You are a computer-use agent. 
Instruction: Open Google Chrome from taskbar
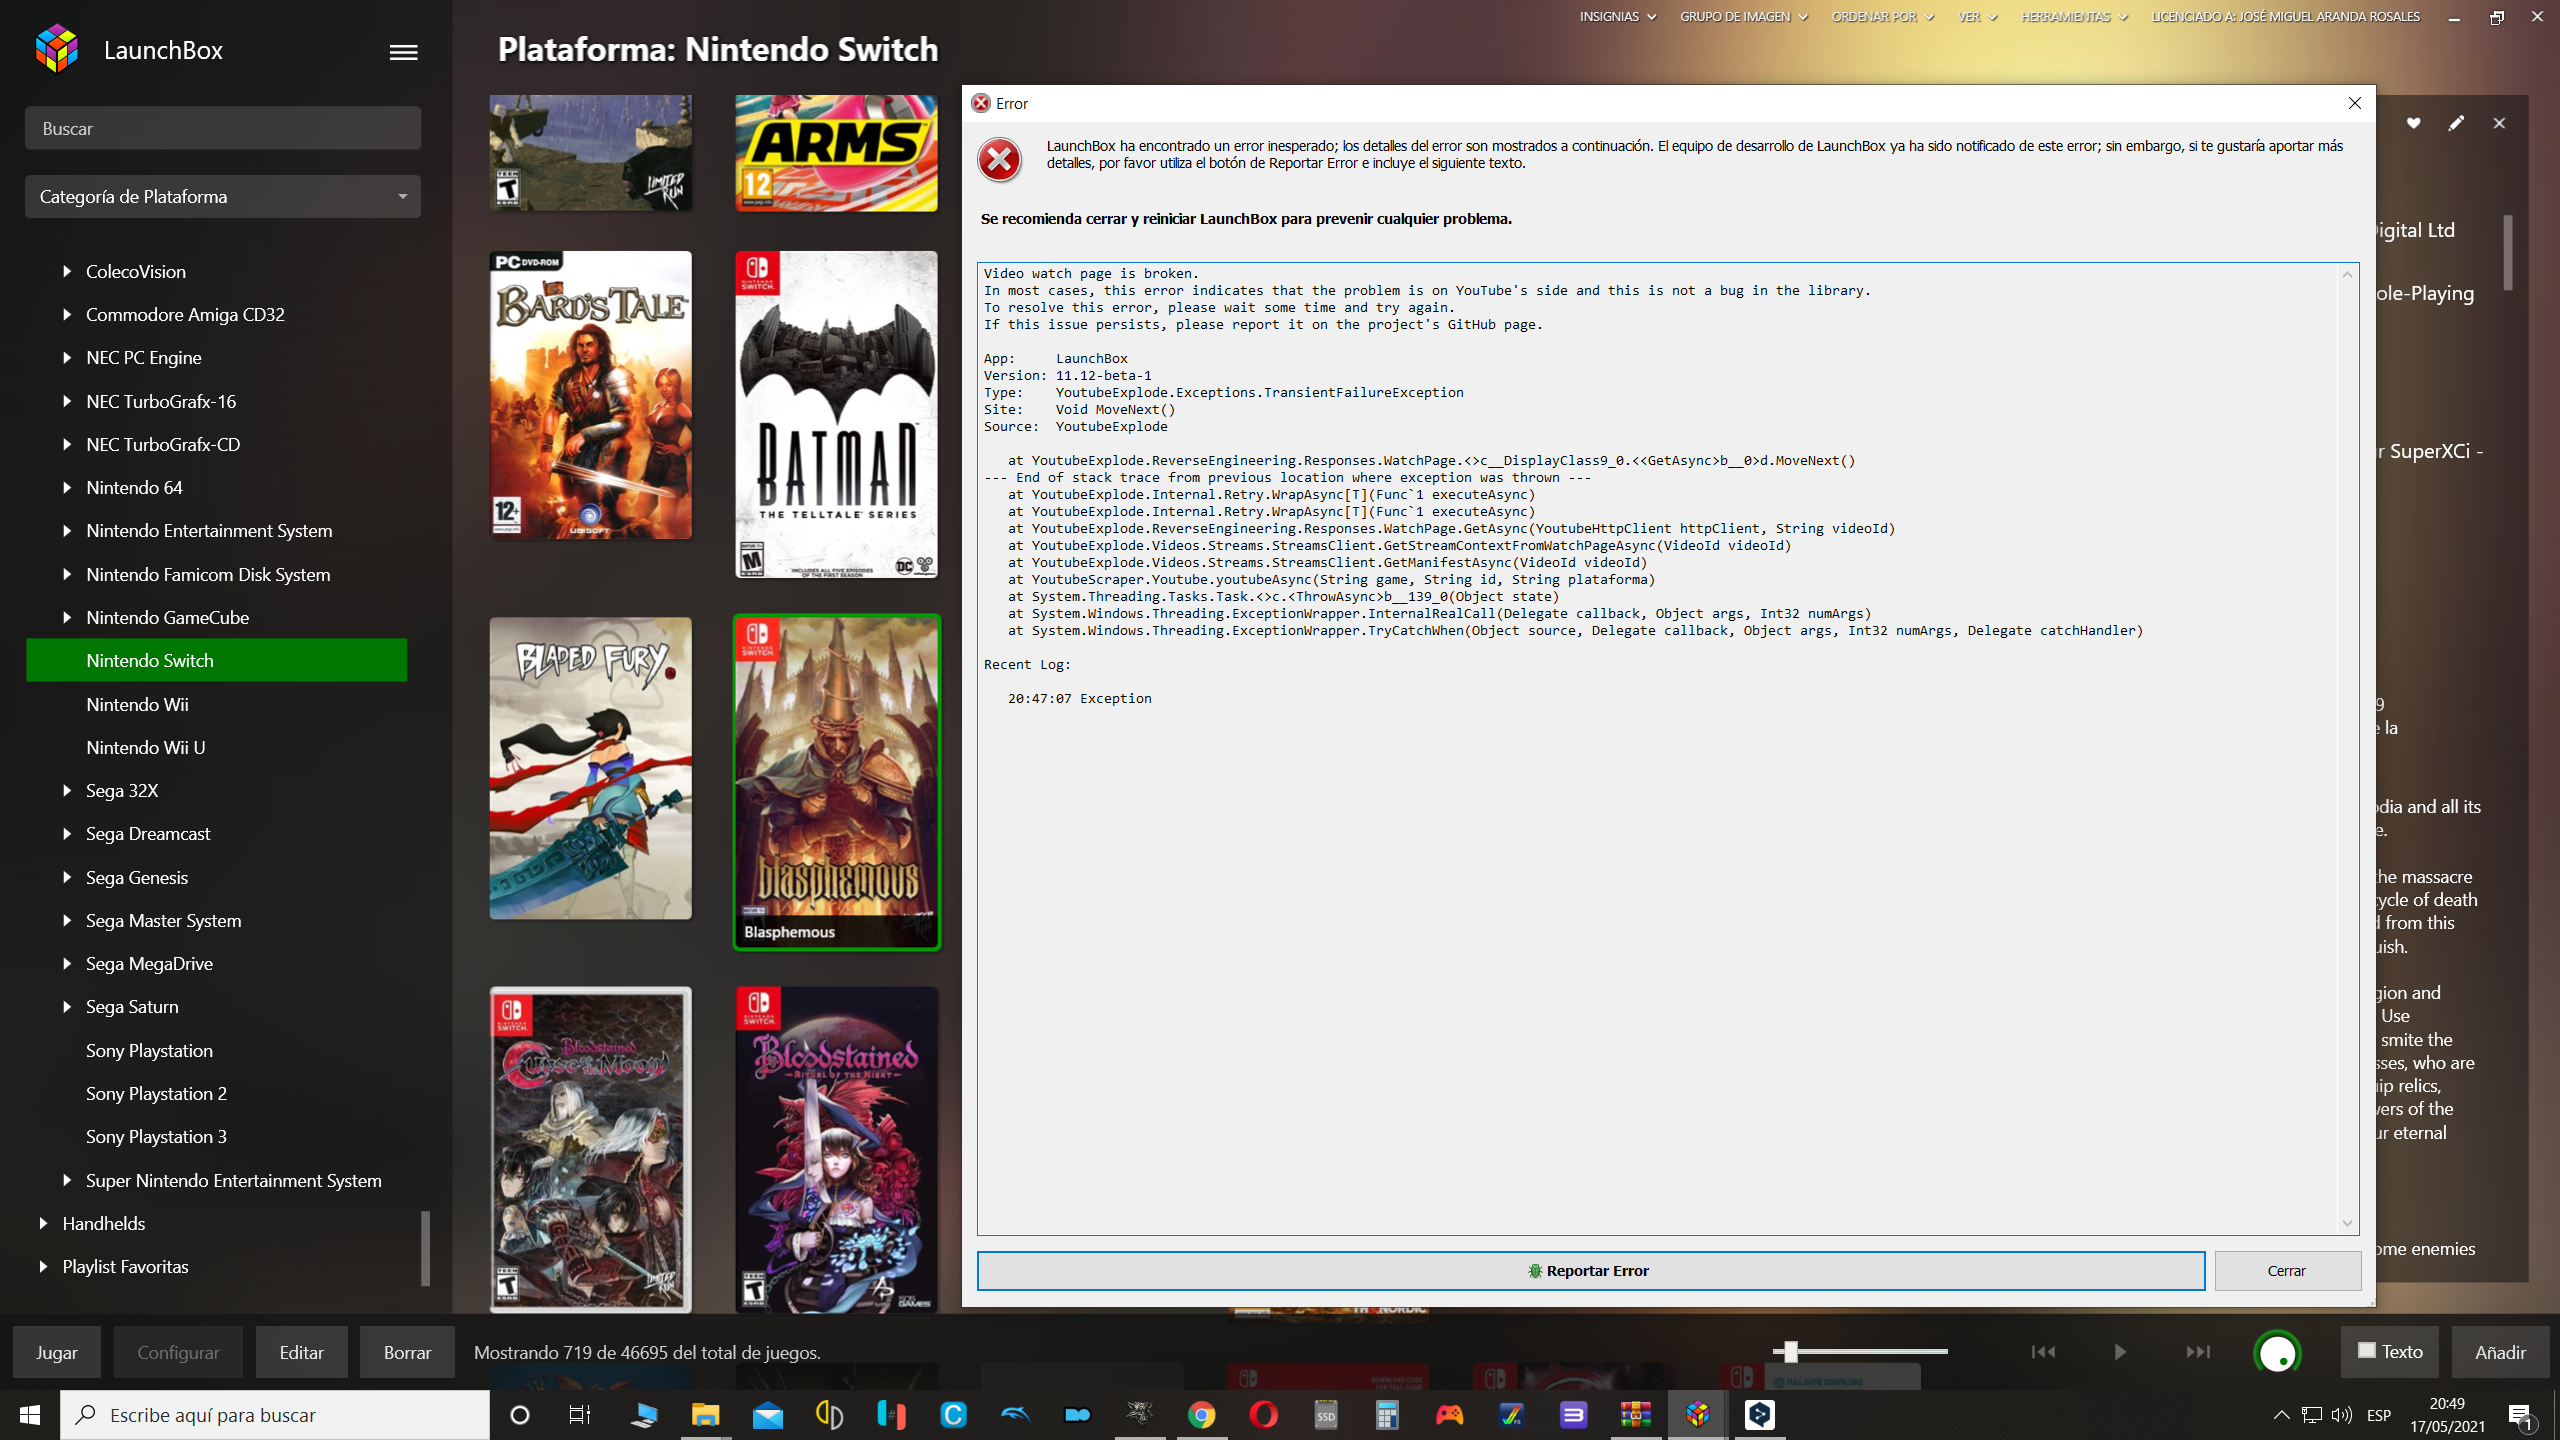click(1201, 1415)
